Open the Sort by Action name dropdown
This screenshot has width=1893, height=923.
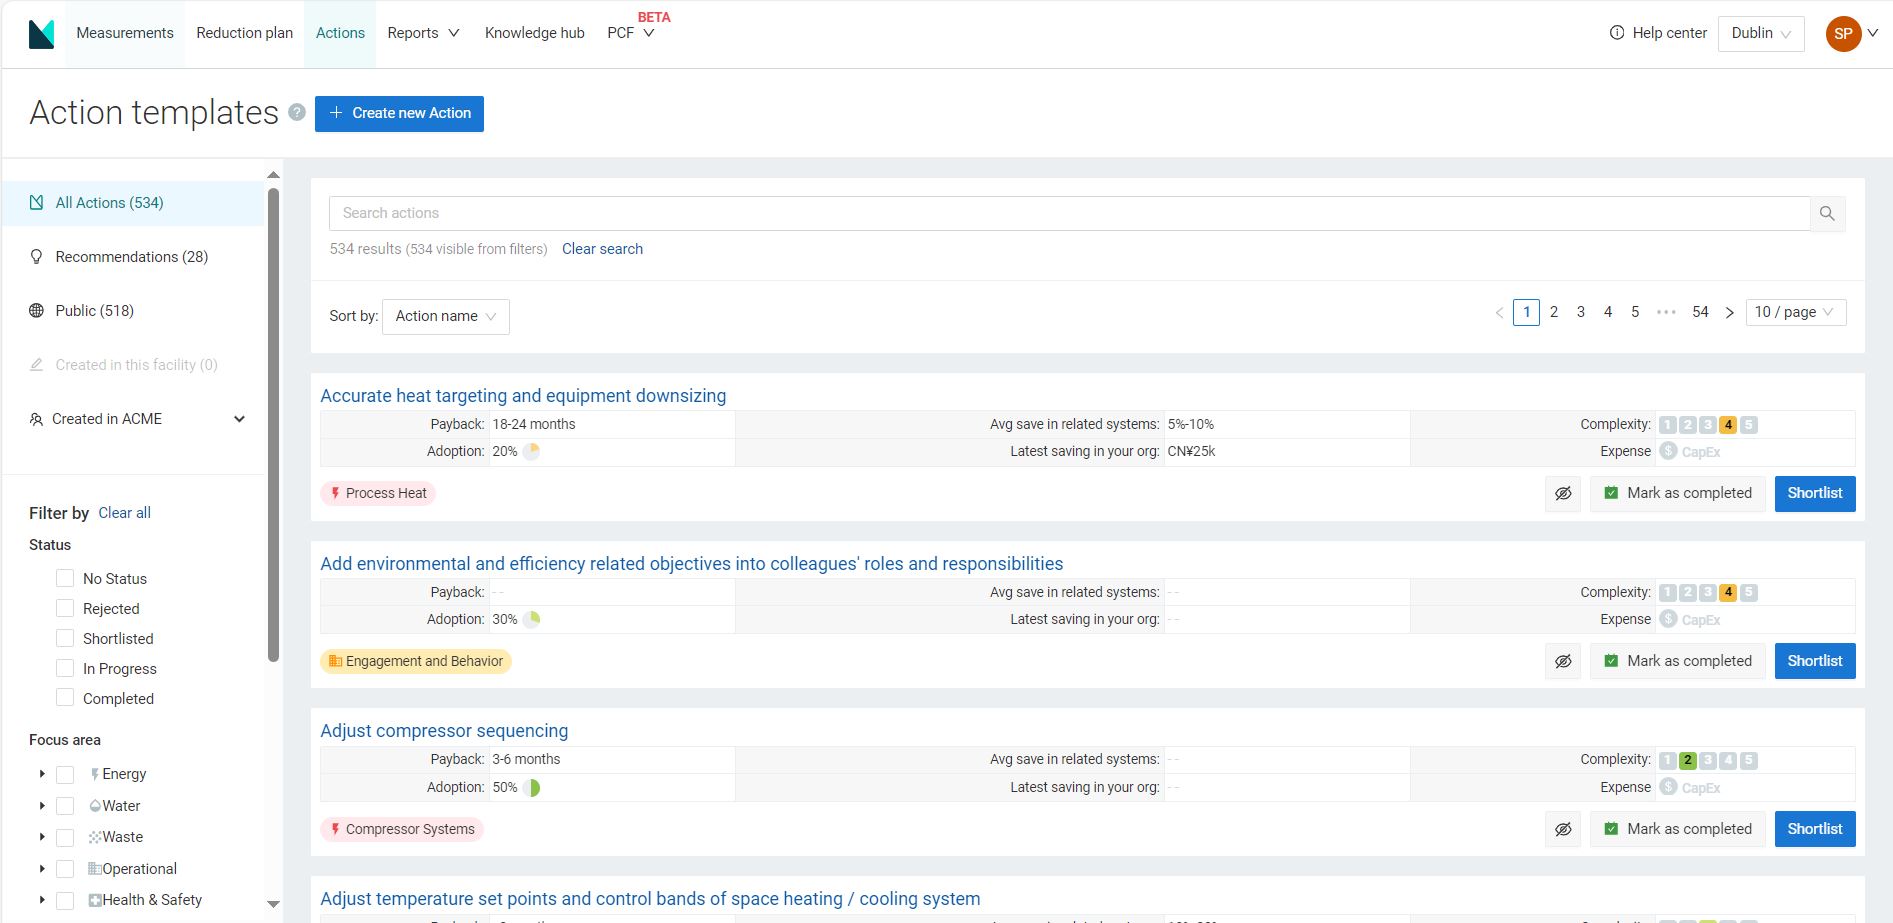tap(446, 316)
